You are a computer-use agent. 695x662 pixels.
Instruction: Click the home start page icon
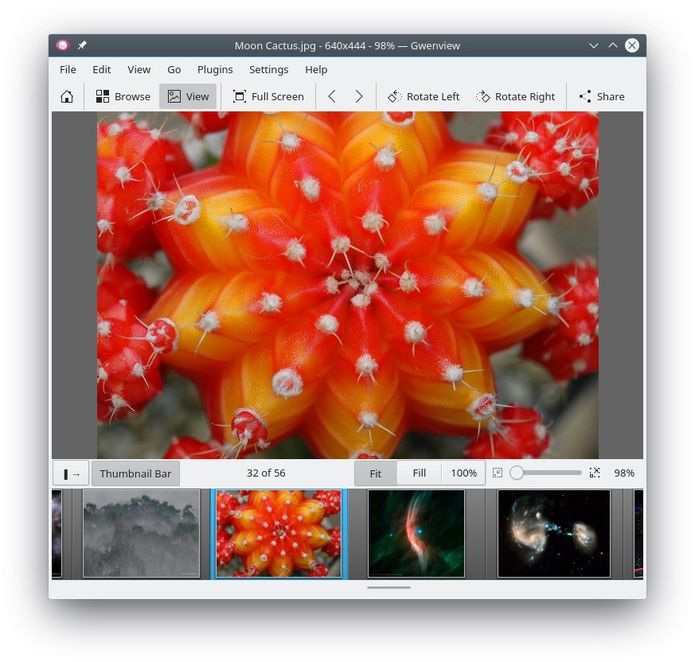pyautogui.click(x=67, y=96)
